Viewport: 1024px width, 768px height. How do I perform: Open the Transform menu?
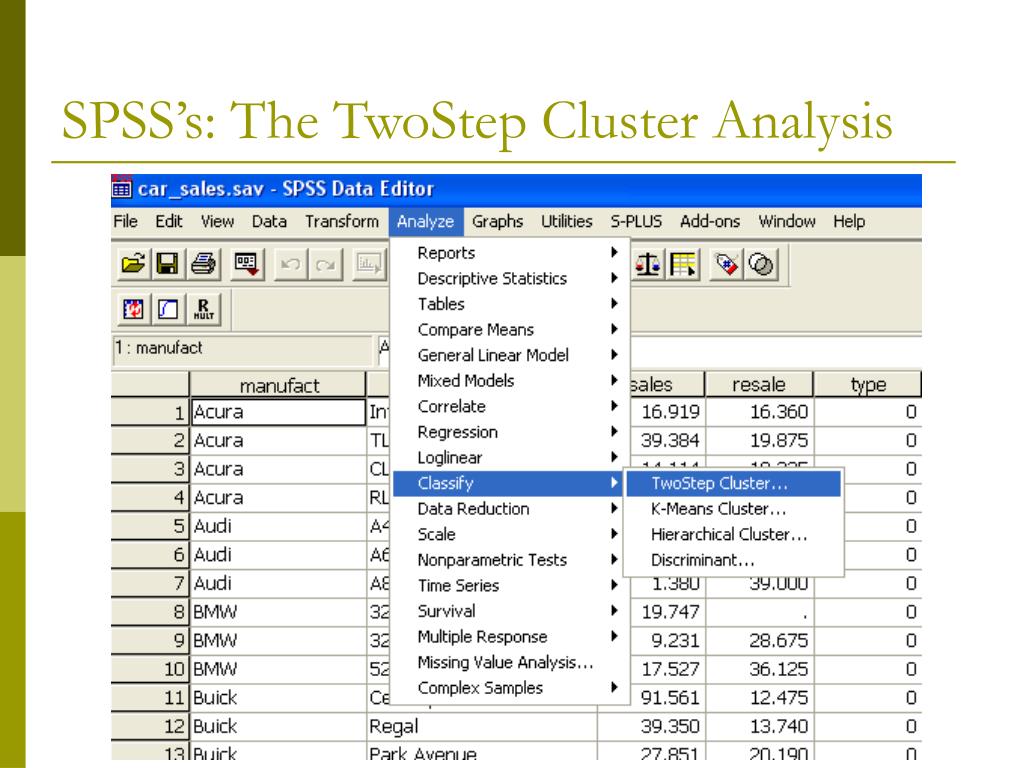342,221
